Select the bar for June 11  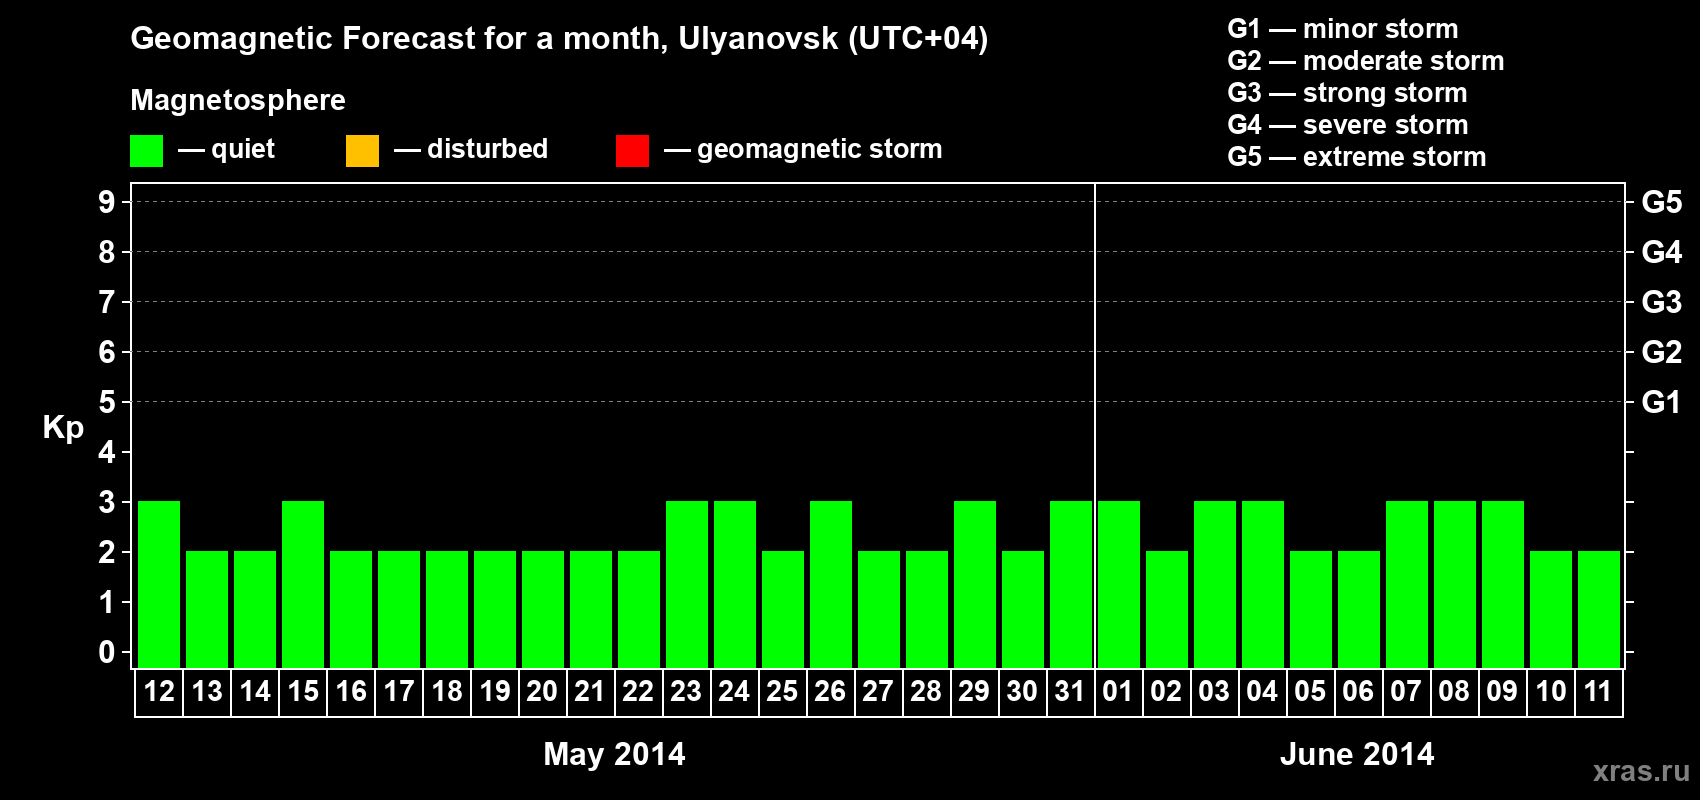[x=1599, y=609]
